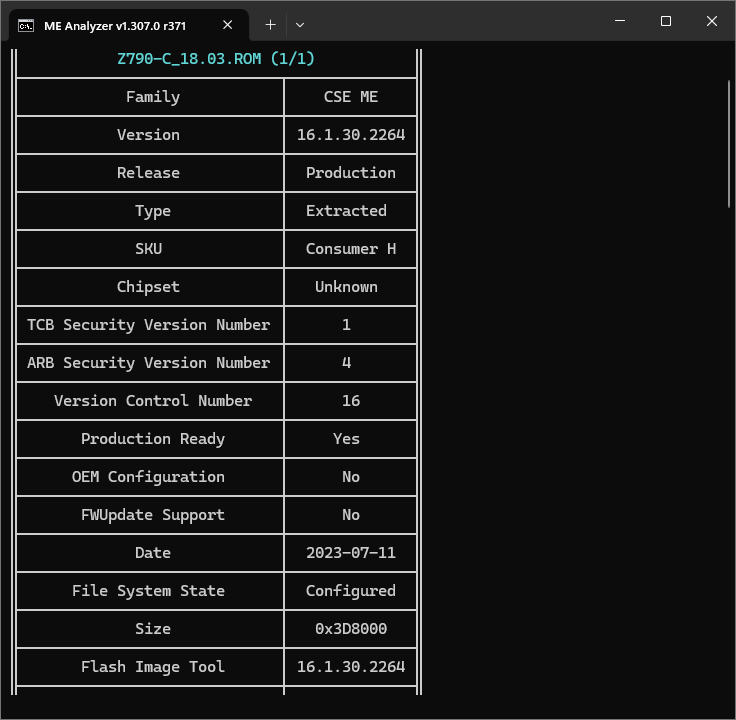Click the Flash Image Tool value 16.1.30.2264
This screenshot has width=736, height=720.
[x=351, y=667]
